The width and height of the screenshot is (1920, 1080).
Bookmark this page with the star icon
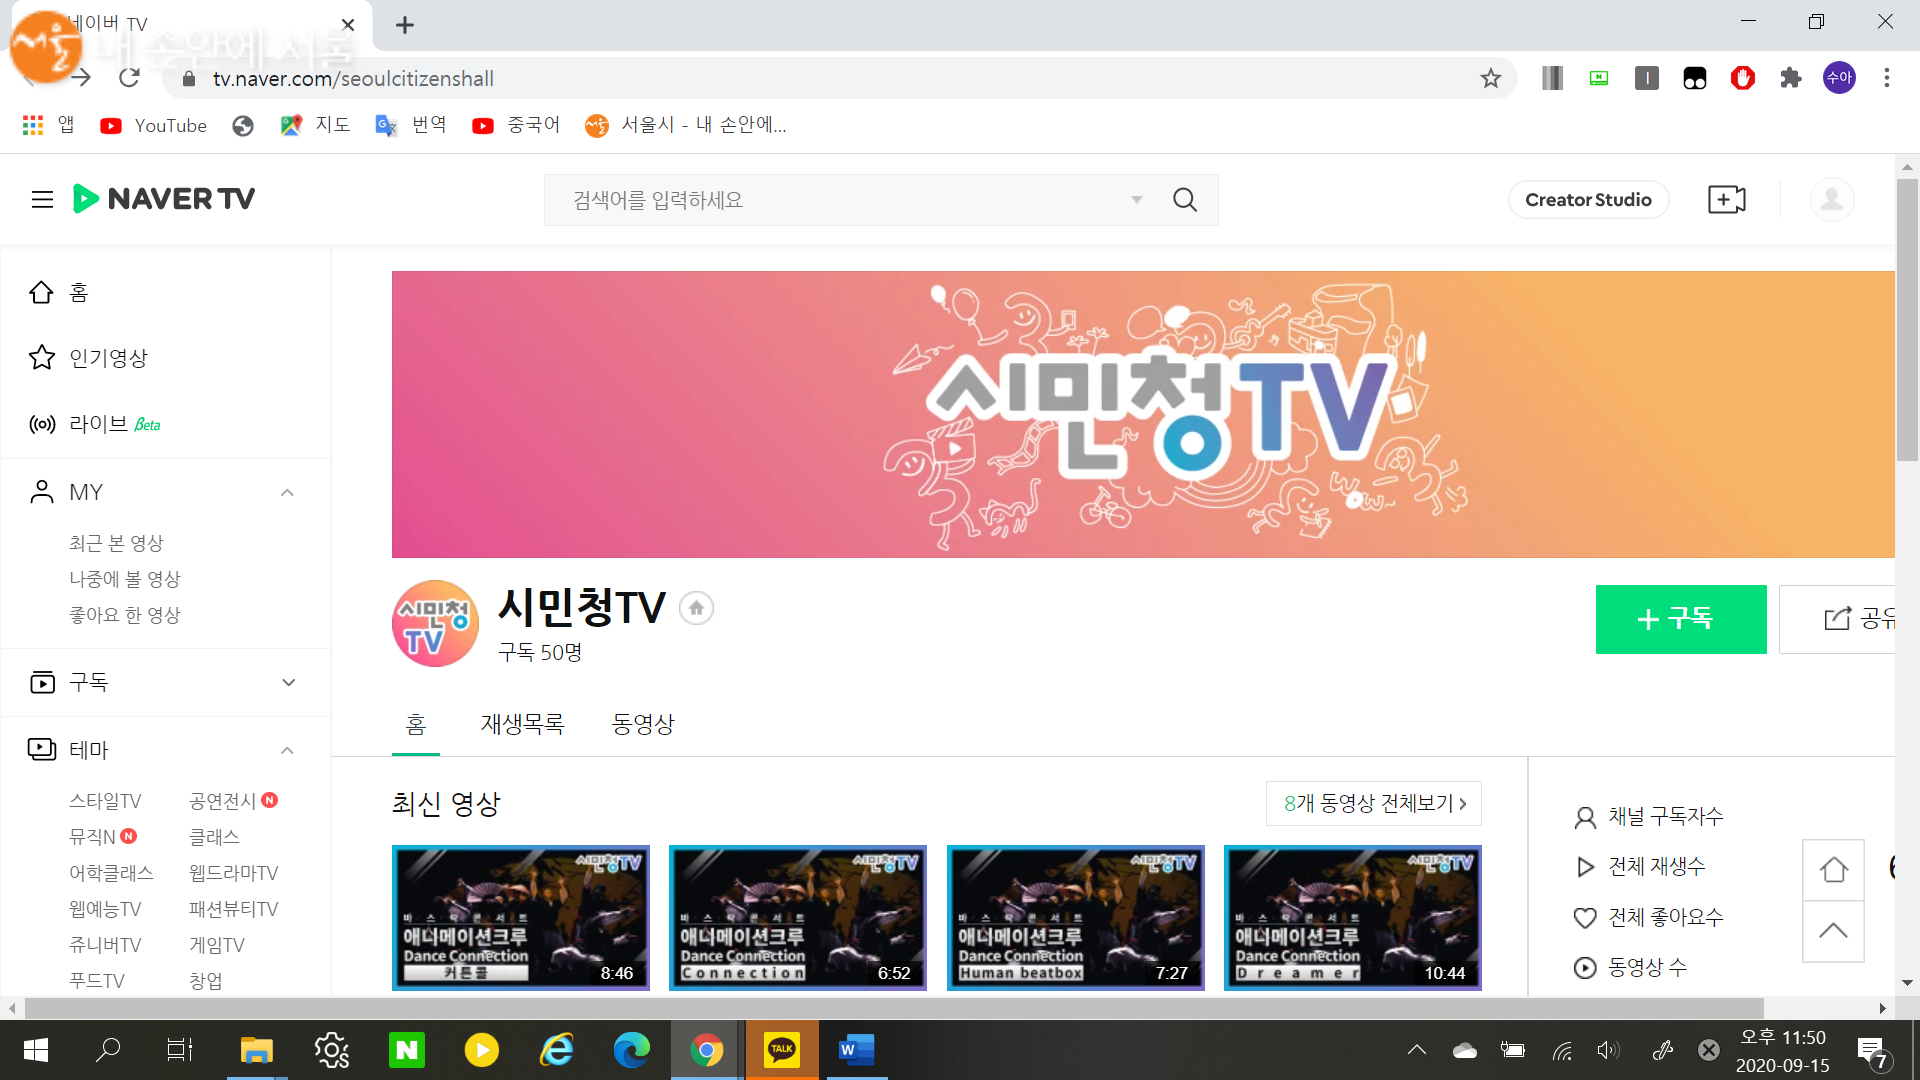click(1491, 78)
